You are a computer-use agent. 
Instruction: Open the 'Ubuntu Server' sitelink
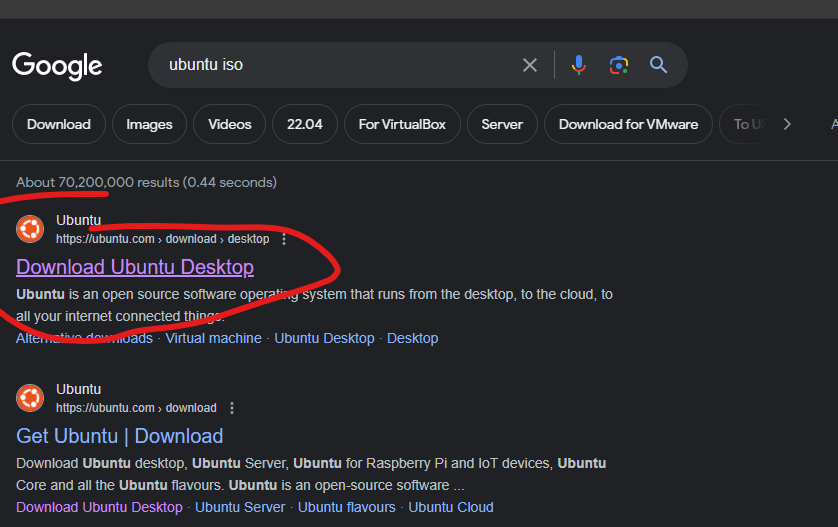tap(240, 507)
